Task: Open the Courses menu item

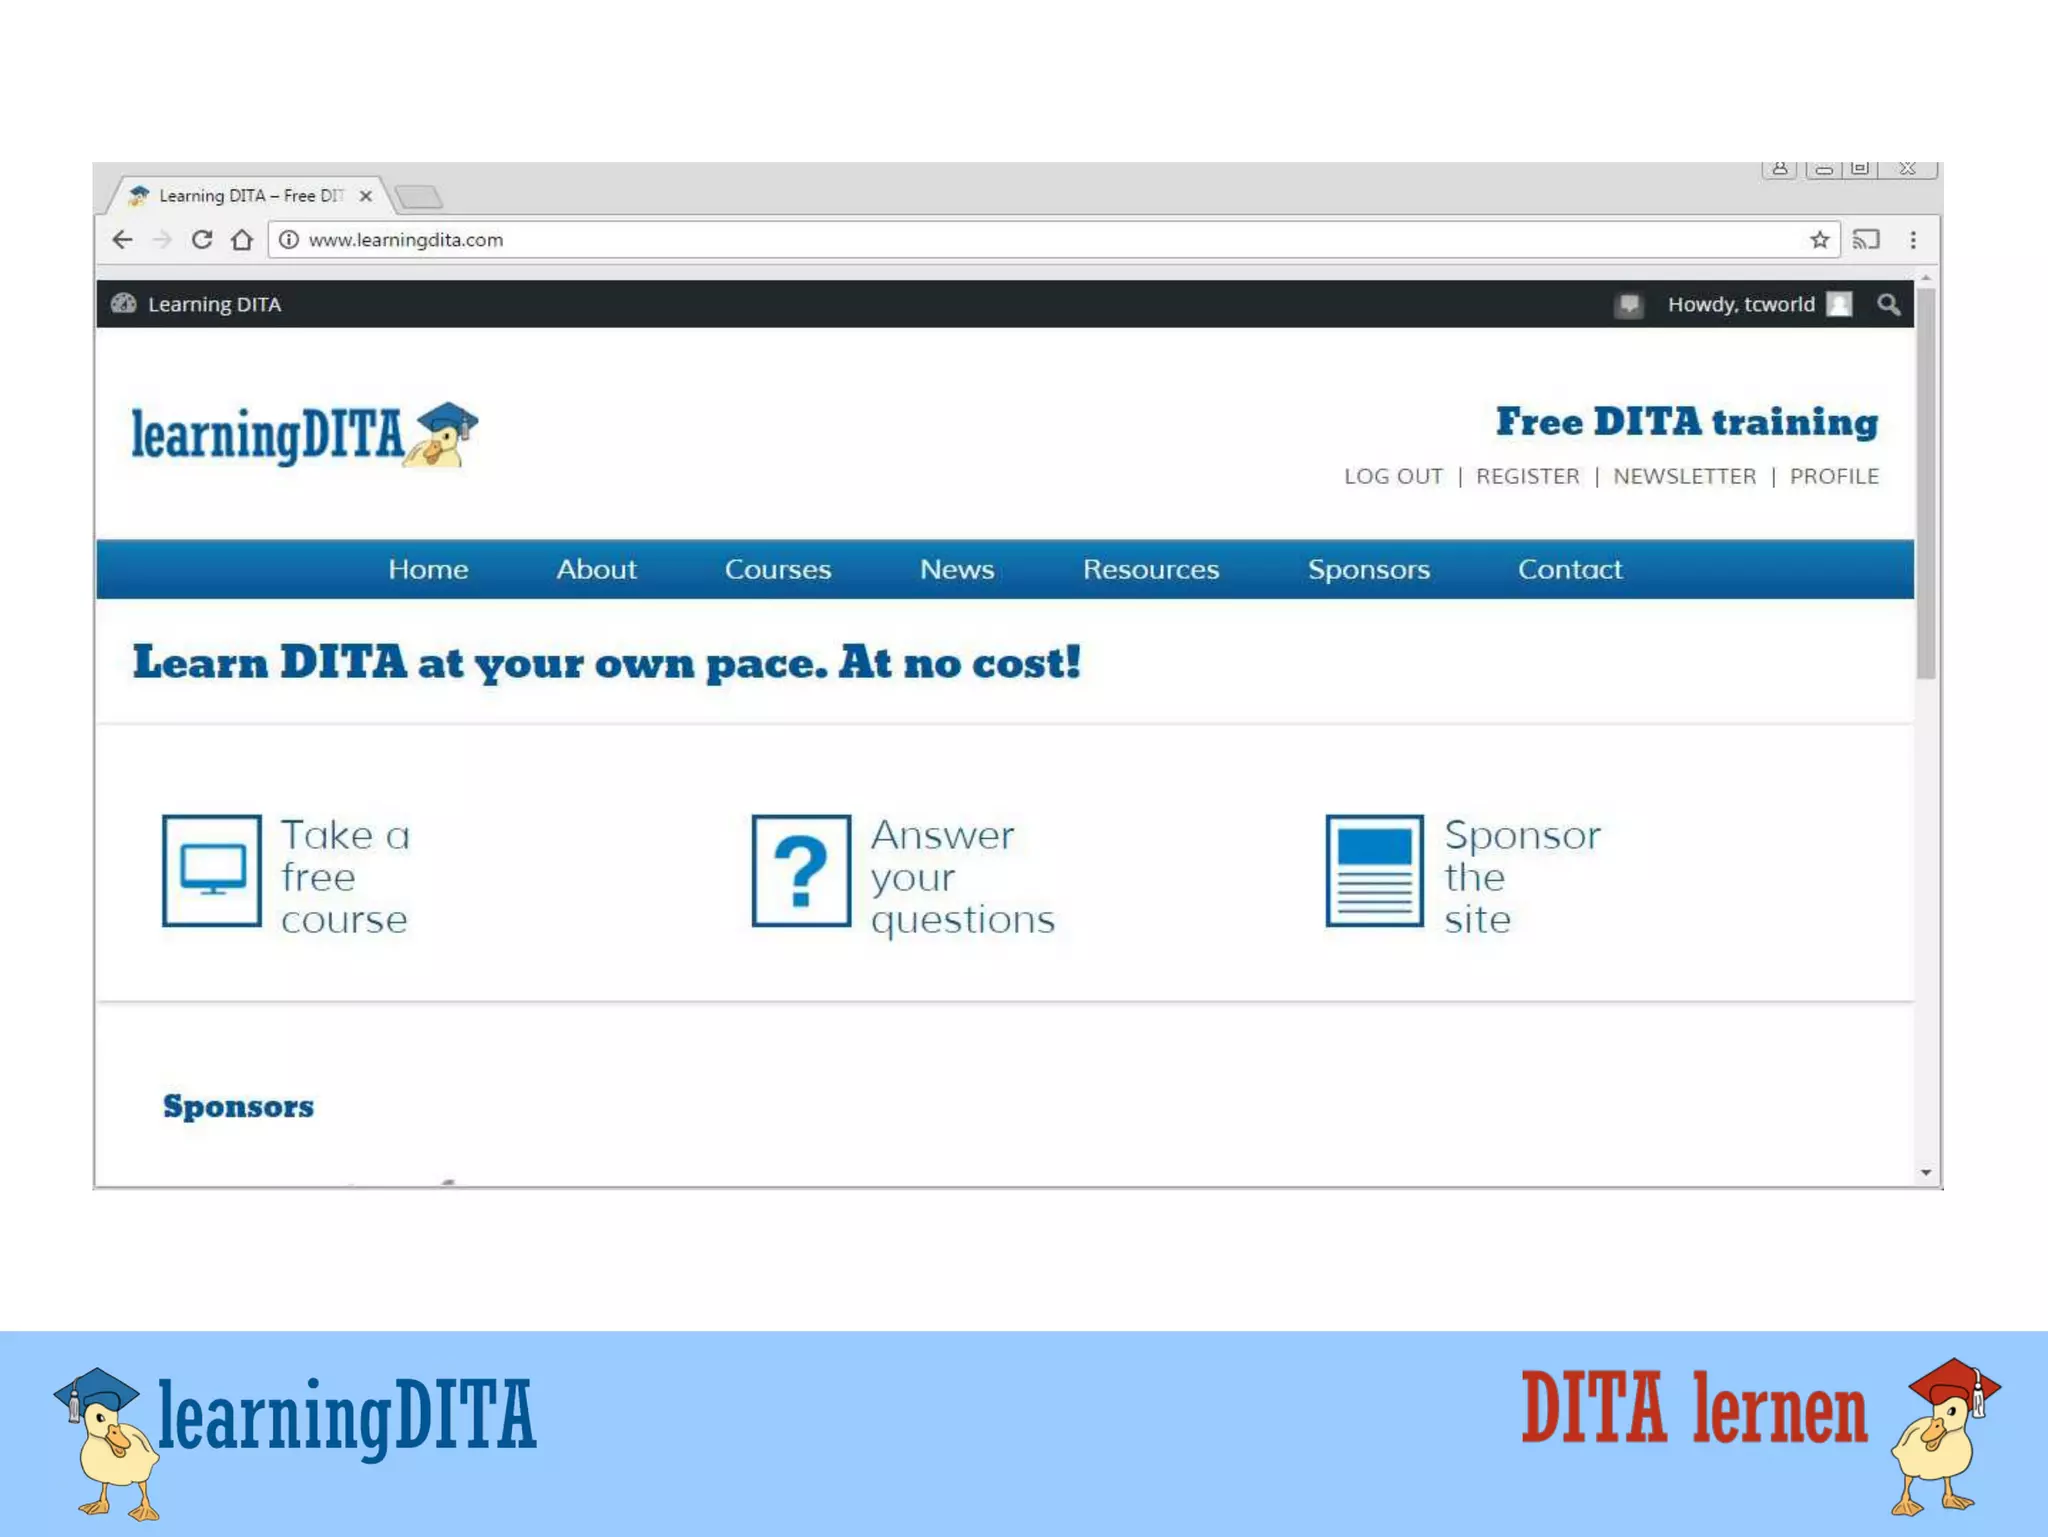Action: click(777, 569)
